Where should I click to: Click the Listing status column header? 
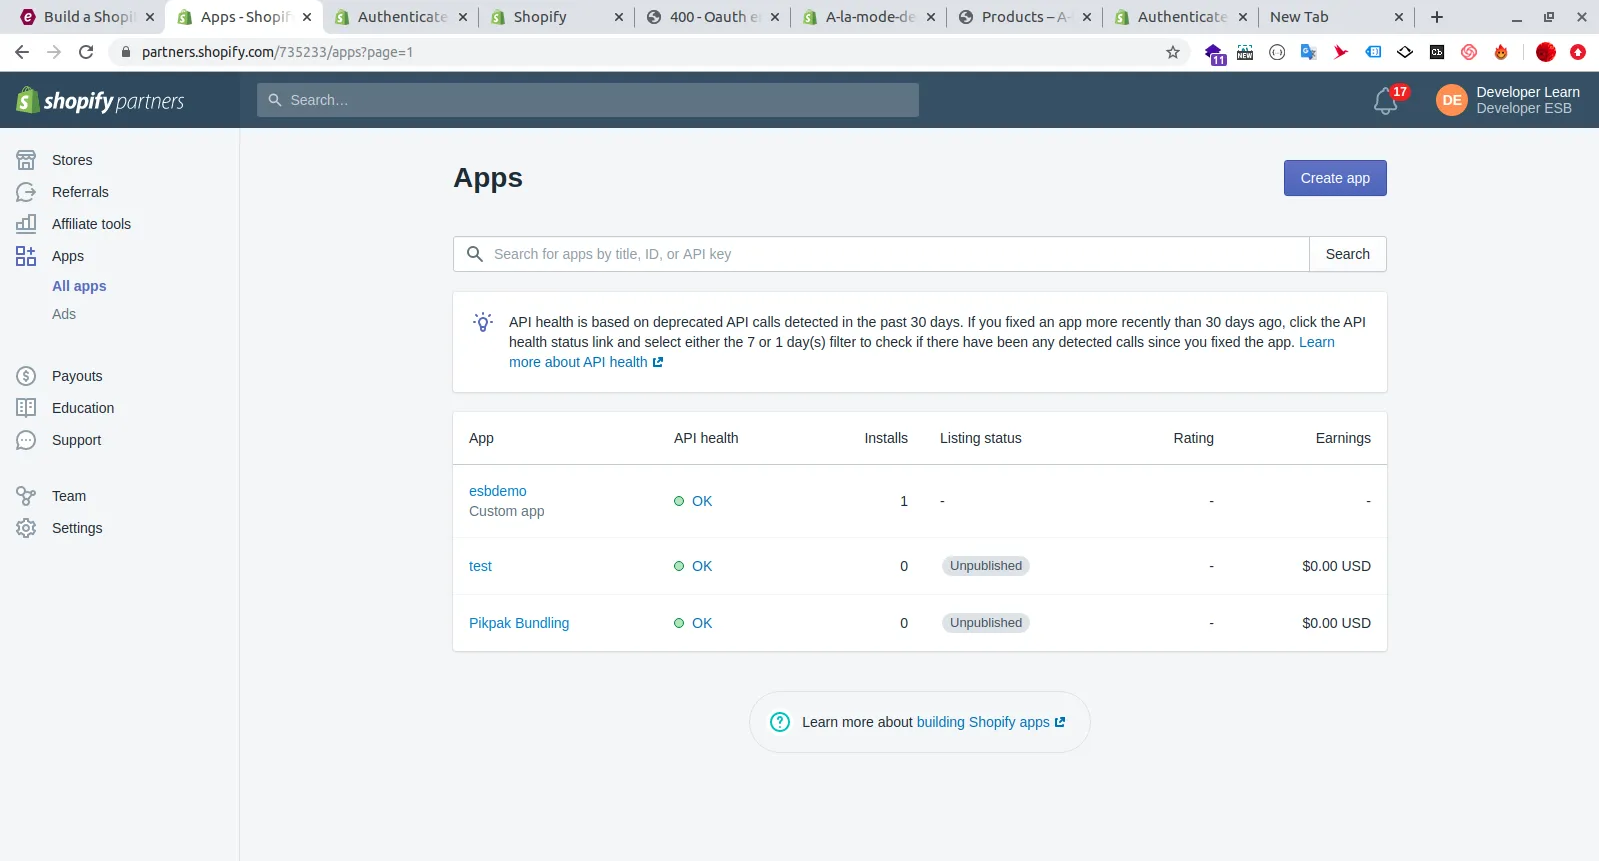click(980, 438)
